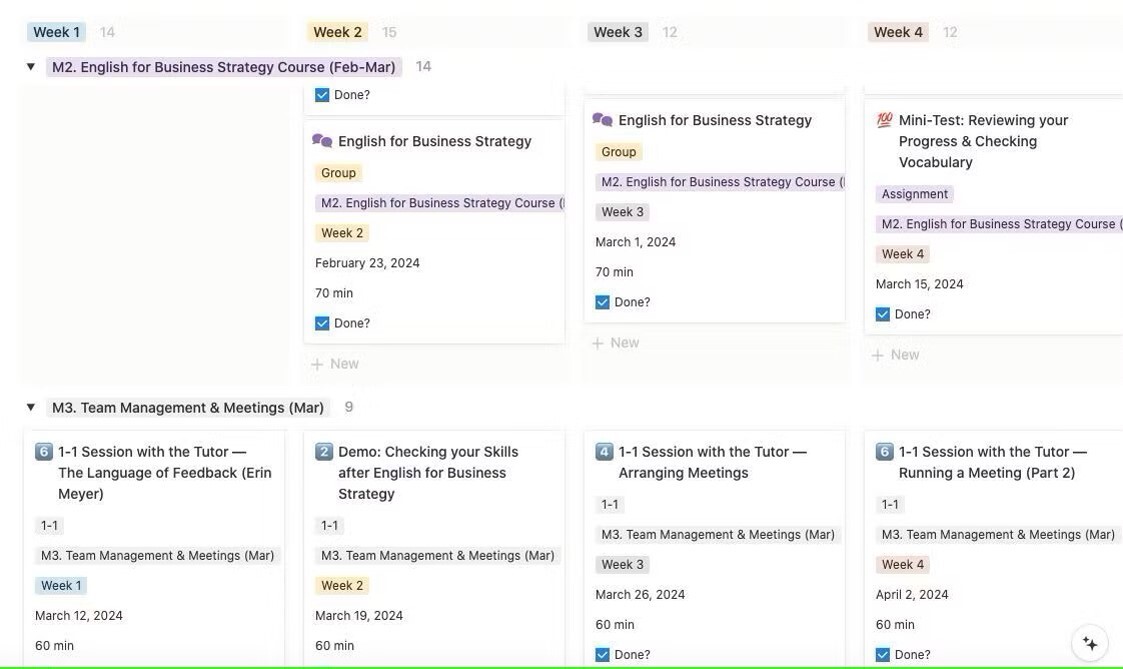Add new card under Week 3 column

pyautogui.click(x=615, y=343)
